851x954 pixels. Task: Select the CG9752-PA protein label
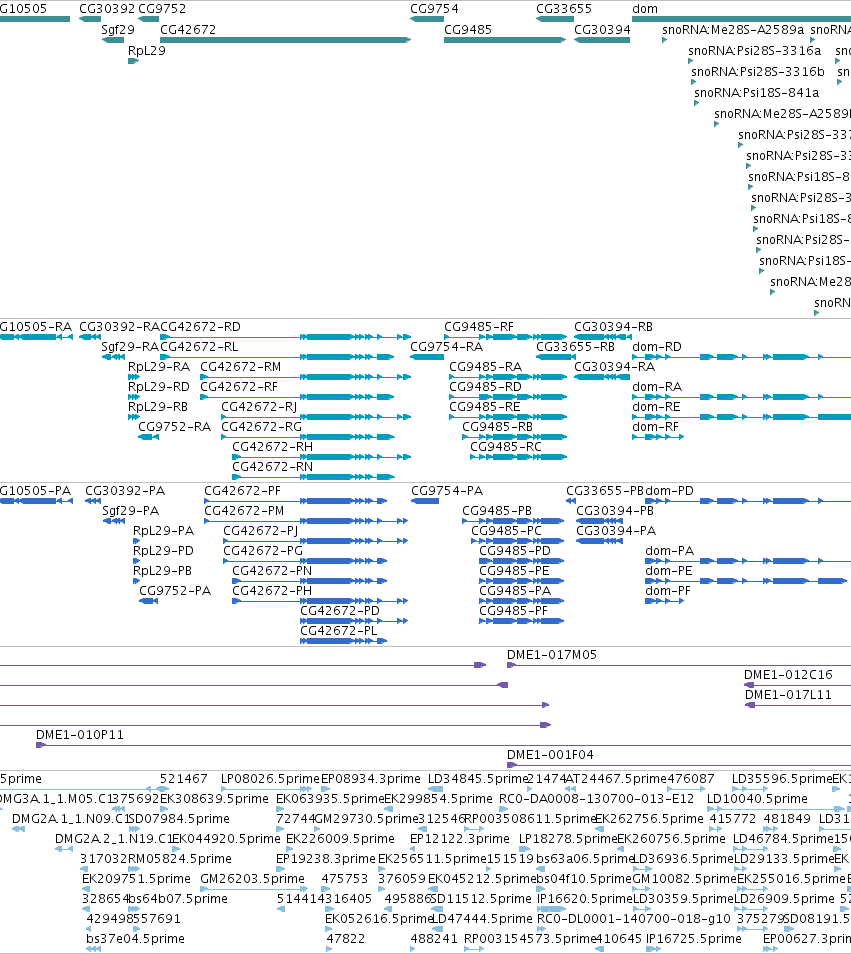175,591
